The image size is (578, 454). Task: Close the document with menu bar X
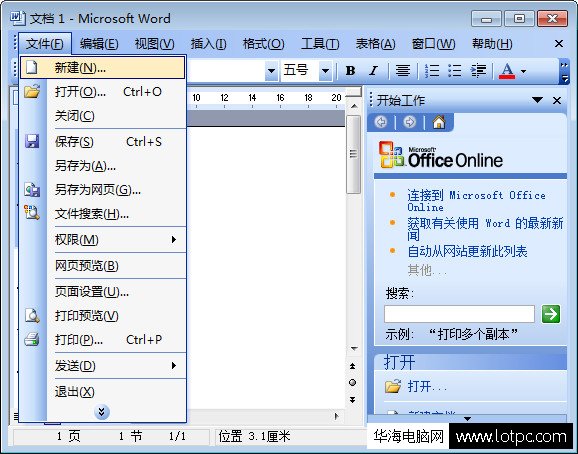click(x=559, y=44)
